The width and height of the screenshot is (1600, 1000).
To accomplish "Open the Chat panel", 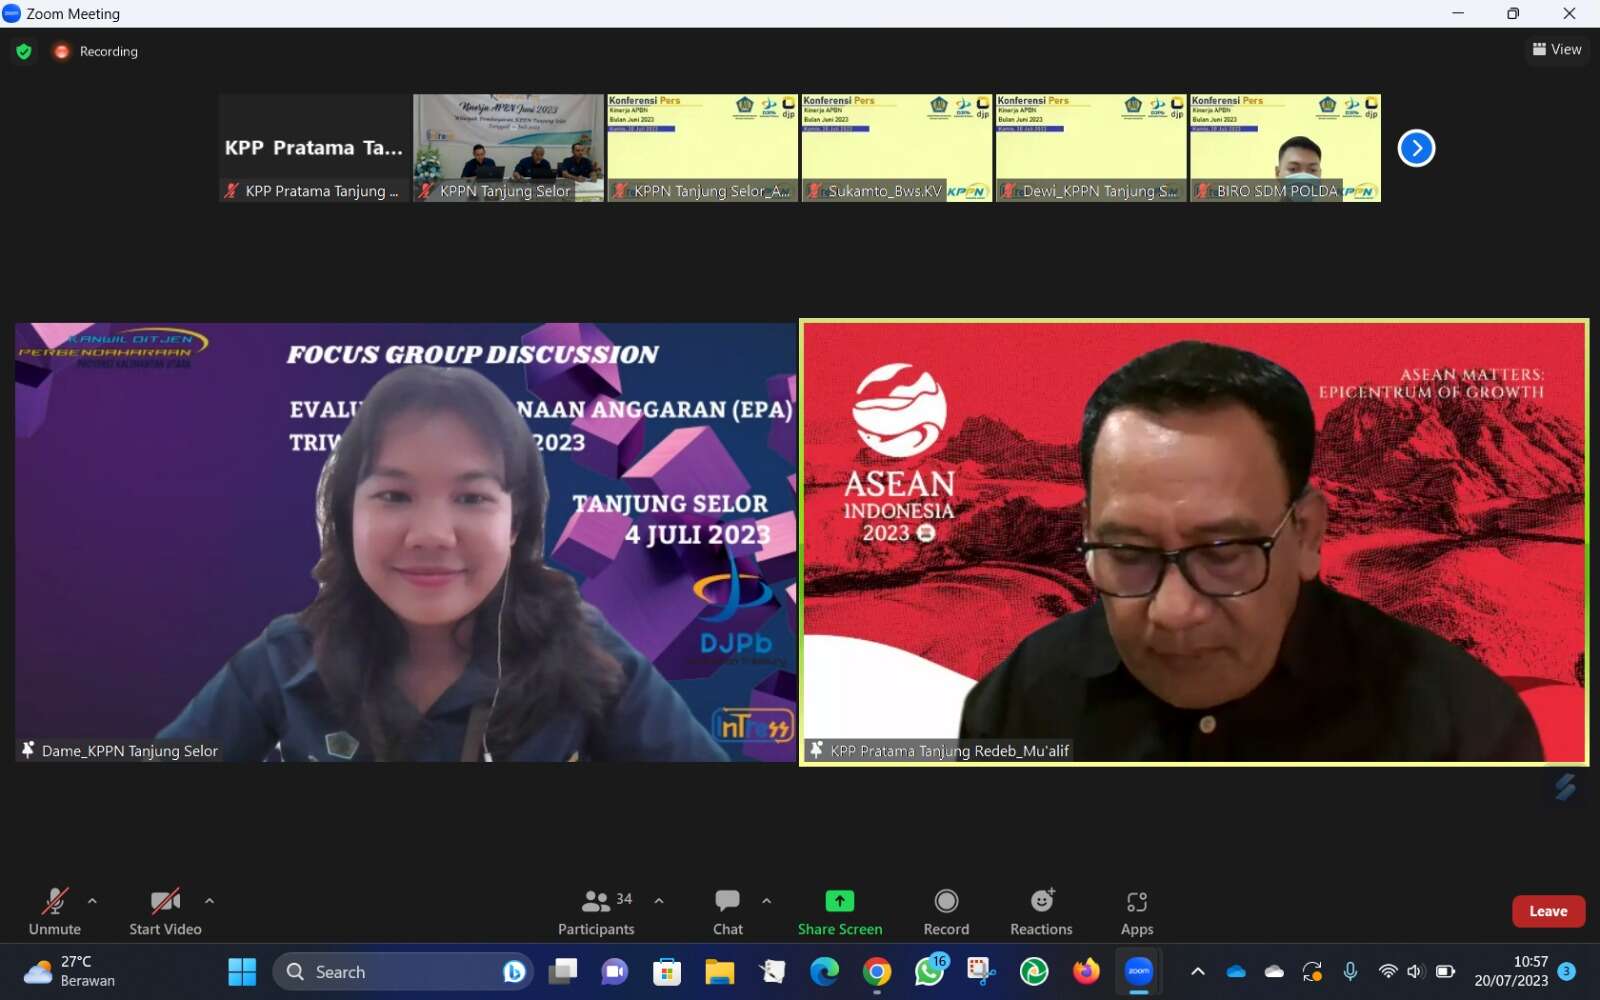I will [x=727, y=911].
